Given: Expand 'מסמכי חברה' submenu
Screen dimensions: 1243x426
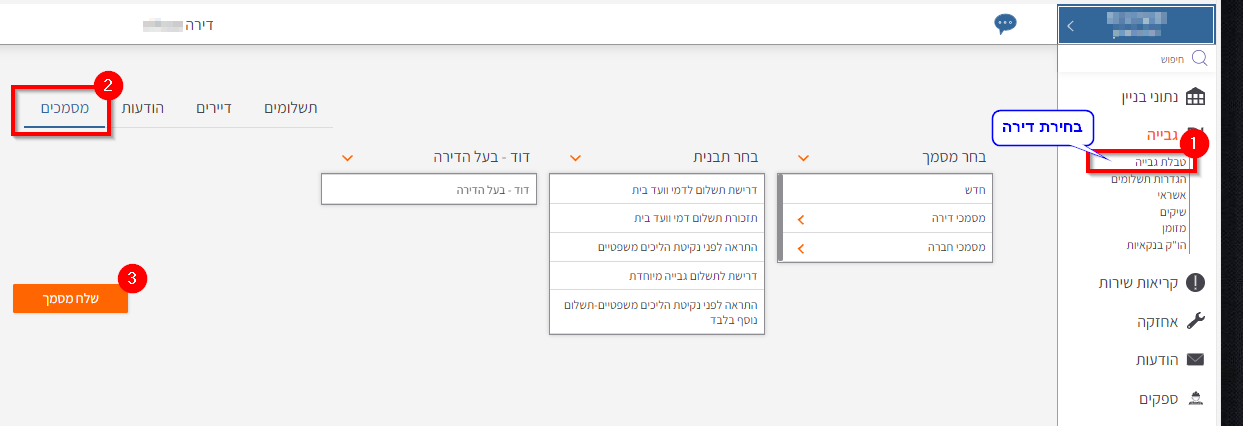Looking at the screenshot, I should [x=800, y=247].
